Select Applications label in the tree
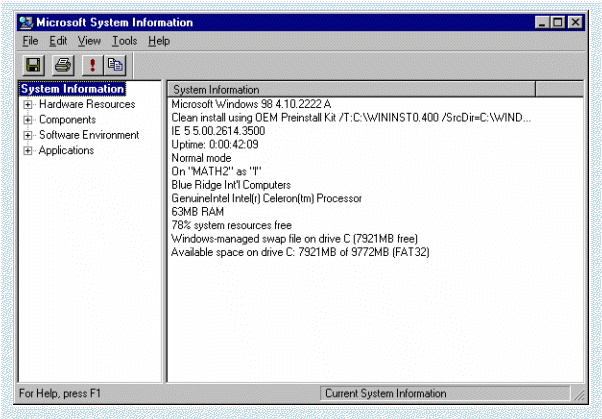 tap(66, 150)
